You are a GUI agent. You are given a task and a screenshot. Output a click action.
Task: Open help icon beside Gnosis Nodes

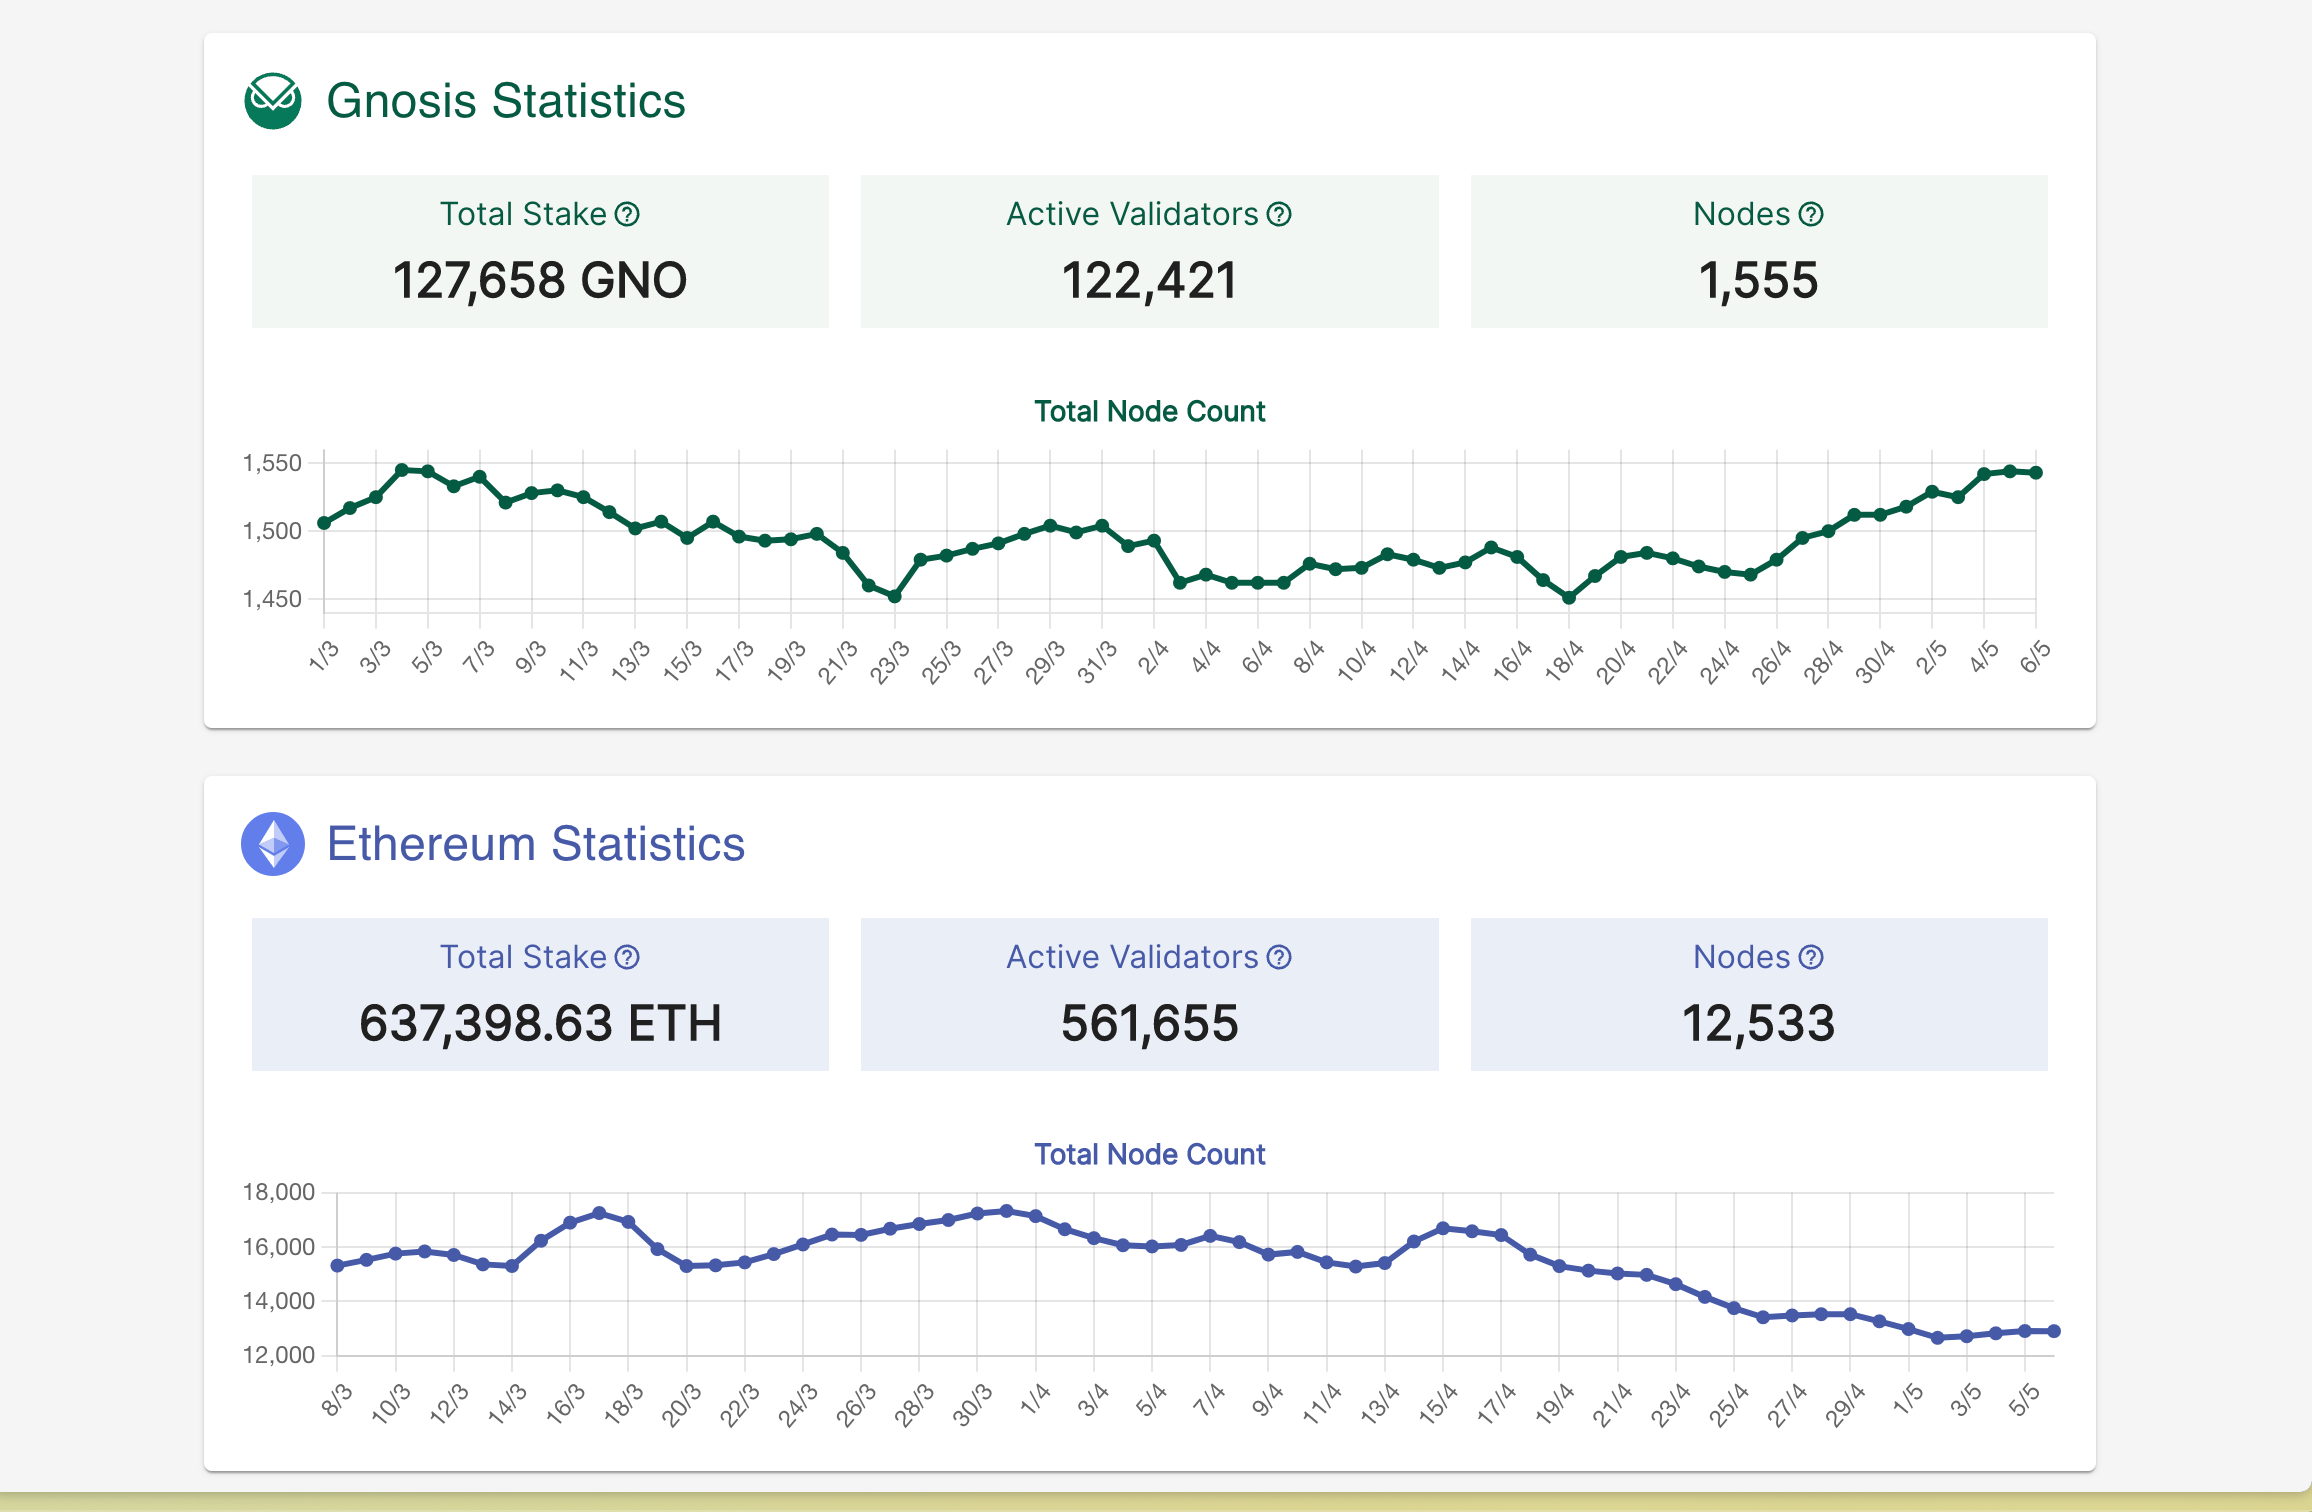pos(1811,214)
